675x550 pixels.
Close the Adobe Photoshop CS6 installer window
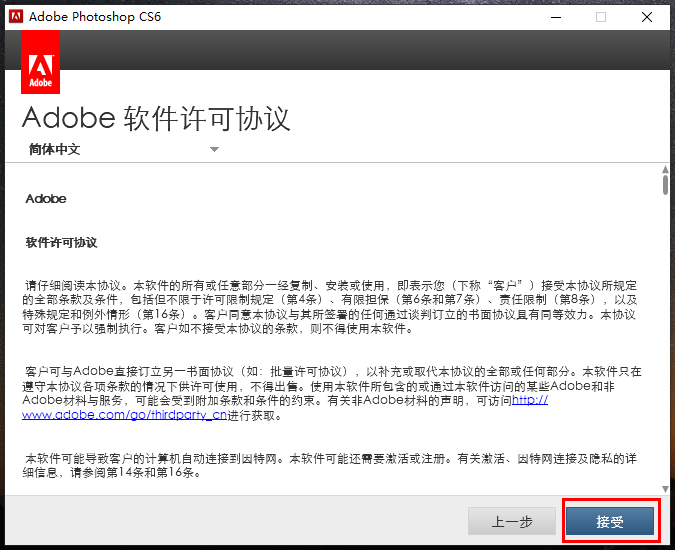(647, 17)
